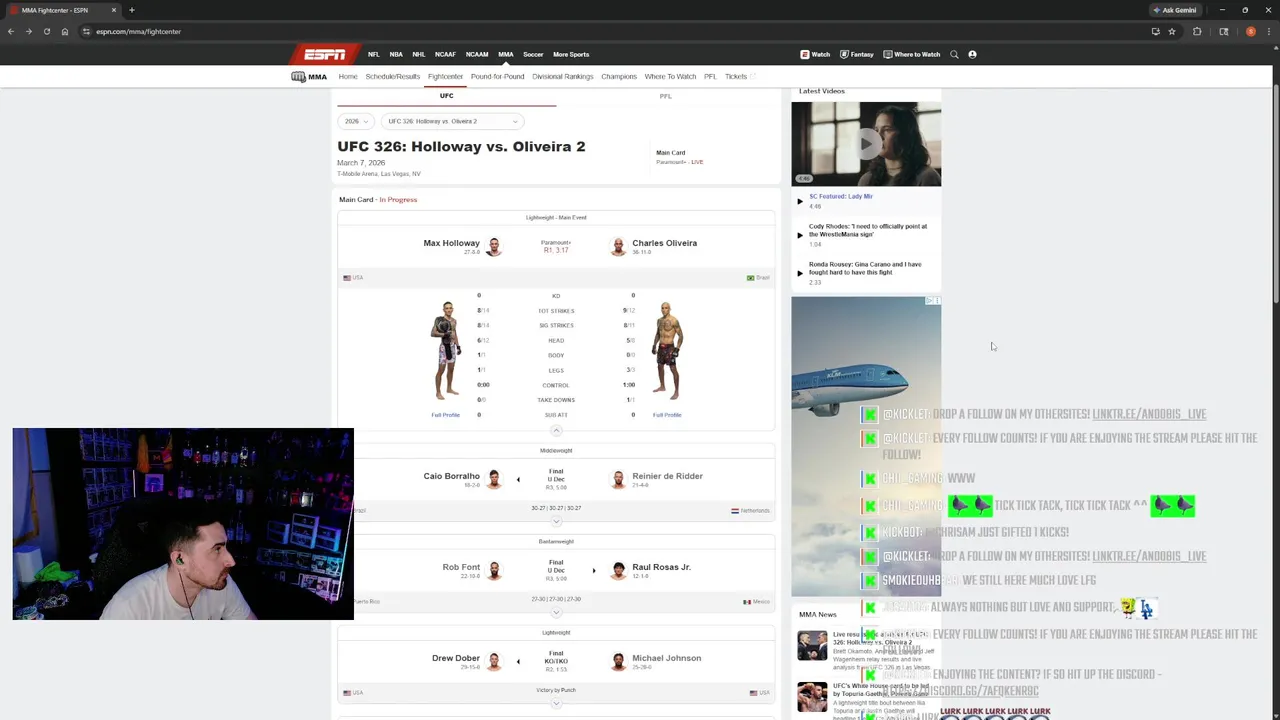Click Max Holloway's headshot avatar
This screenshot has height=720, width=1280.
coord(493,246)
